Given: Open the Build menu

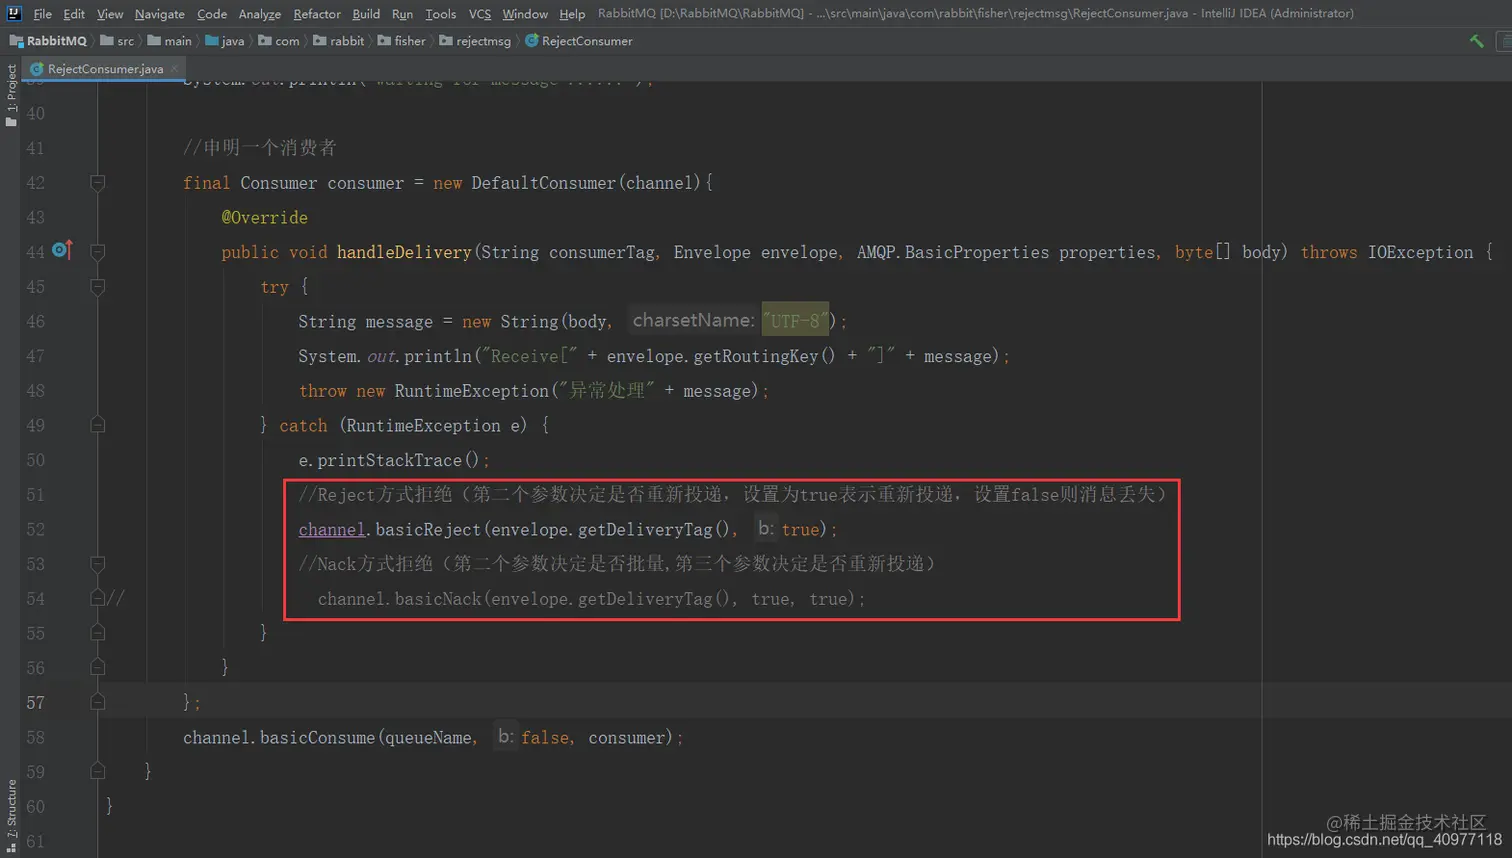Looking at the screenshot, I should click(x=366, y=14).
